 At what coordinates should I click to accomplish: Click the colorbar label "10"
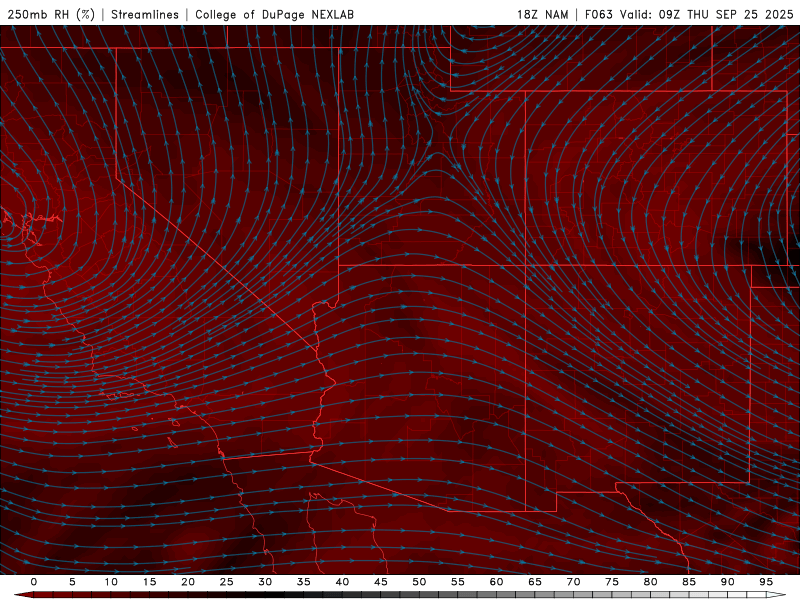[x=111, y=582]
